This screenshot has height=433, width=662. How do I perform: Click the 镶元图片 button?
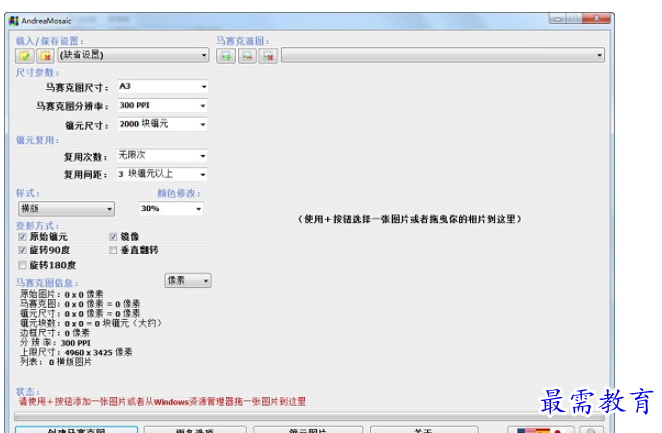308,430
